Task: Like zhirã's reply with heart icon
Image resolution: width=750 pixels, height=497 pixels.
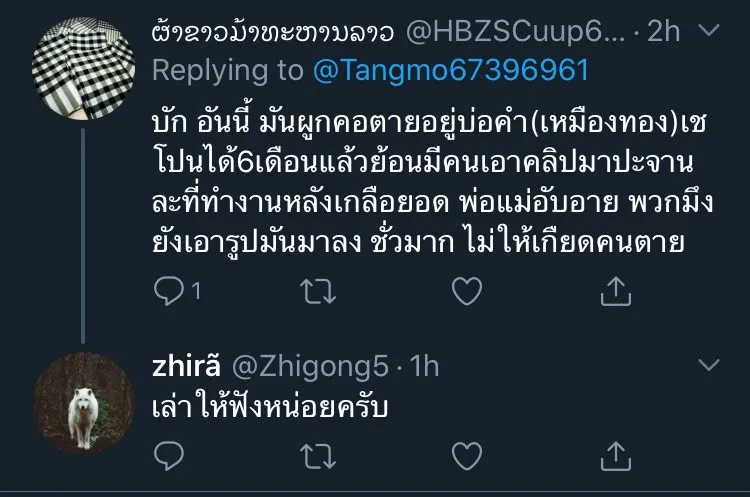Action: coord(467,456)
